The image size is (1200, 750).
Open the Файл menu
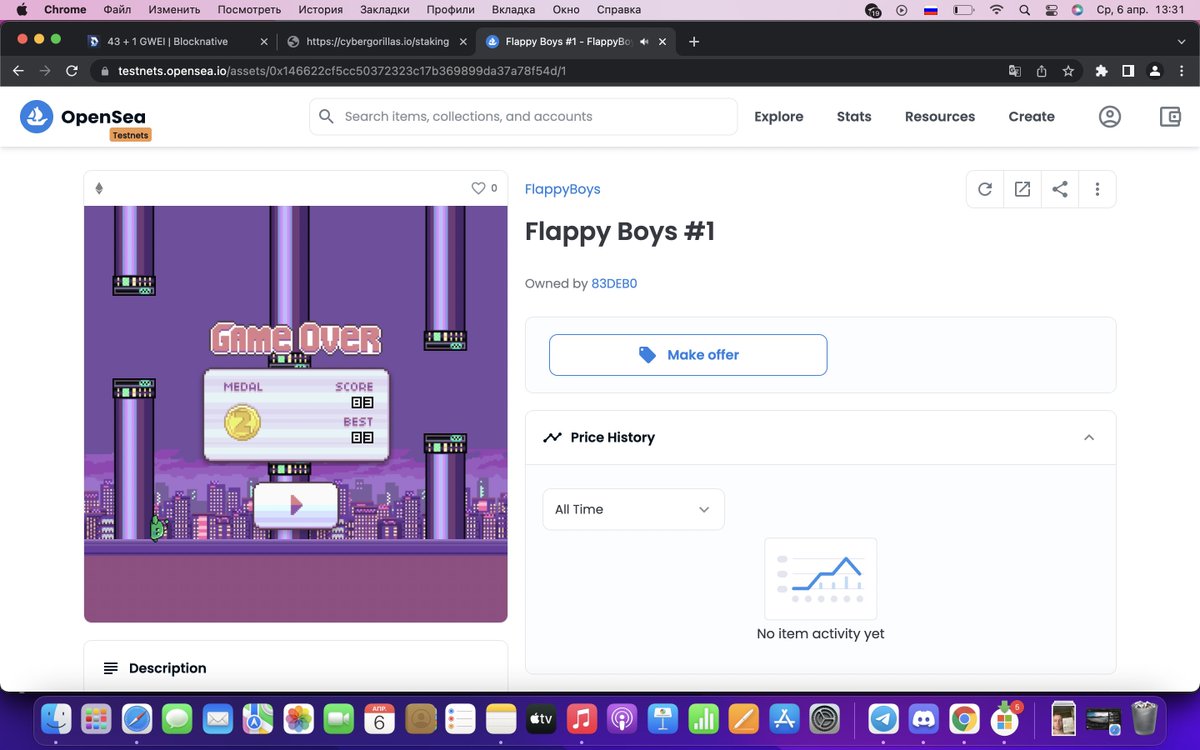point(117,10)
